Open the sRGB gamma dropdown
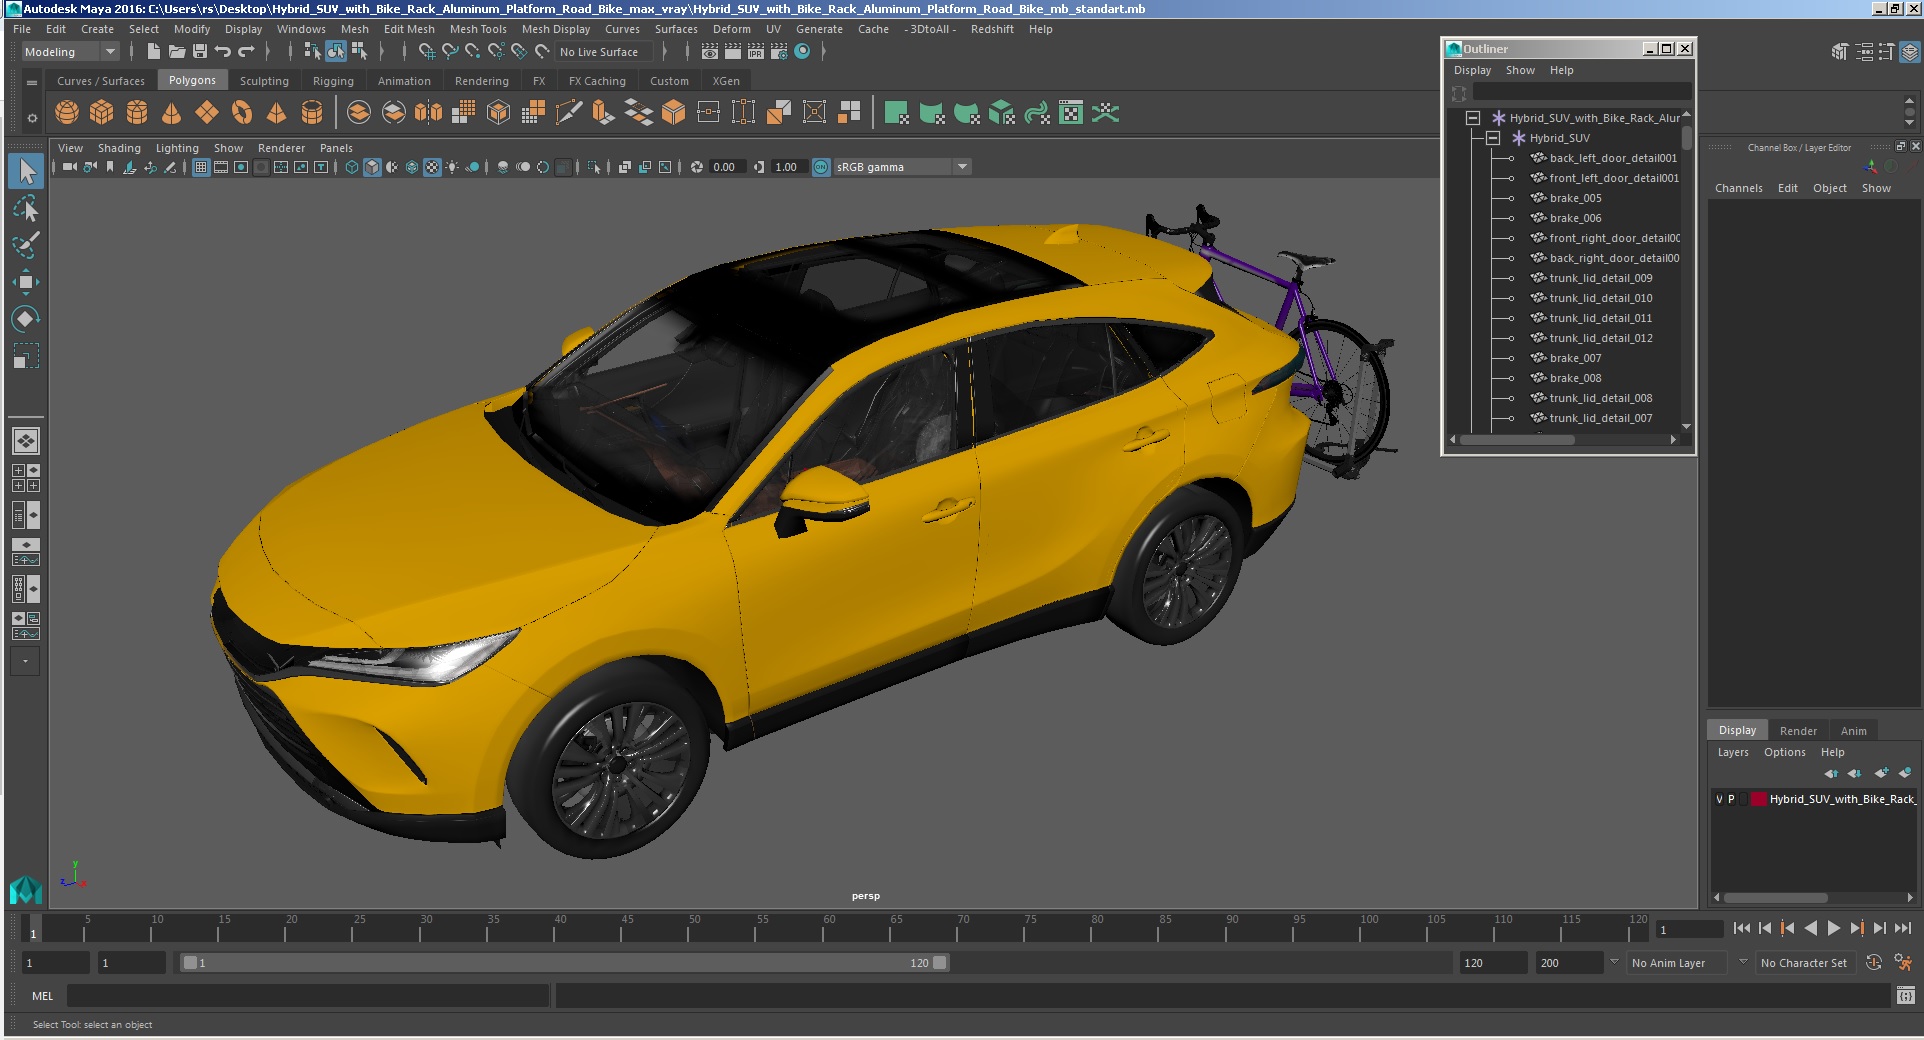The image size is (1924, 1040). [x=902, y=167]
